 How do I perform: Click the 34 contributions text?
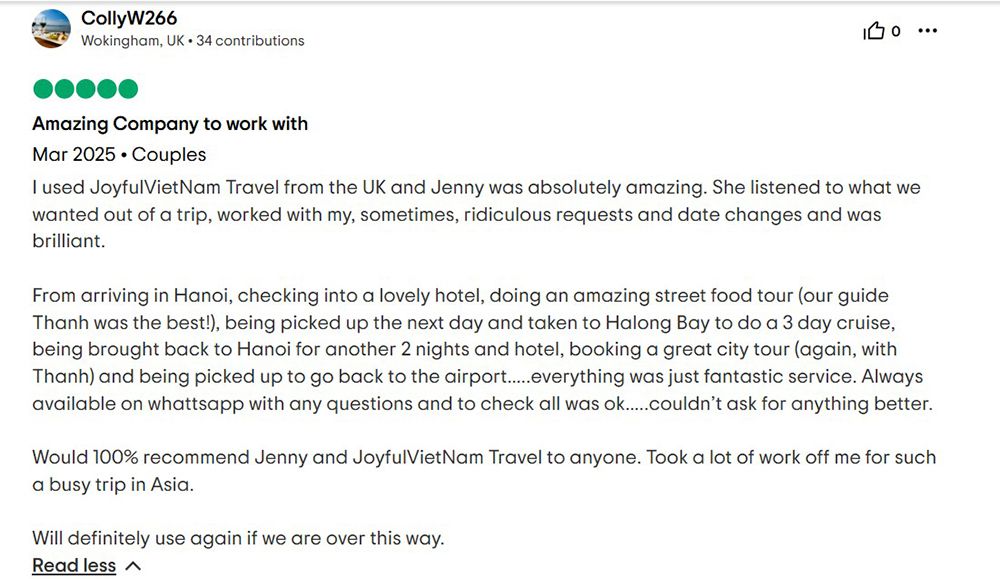coord(250,41)
